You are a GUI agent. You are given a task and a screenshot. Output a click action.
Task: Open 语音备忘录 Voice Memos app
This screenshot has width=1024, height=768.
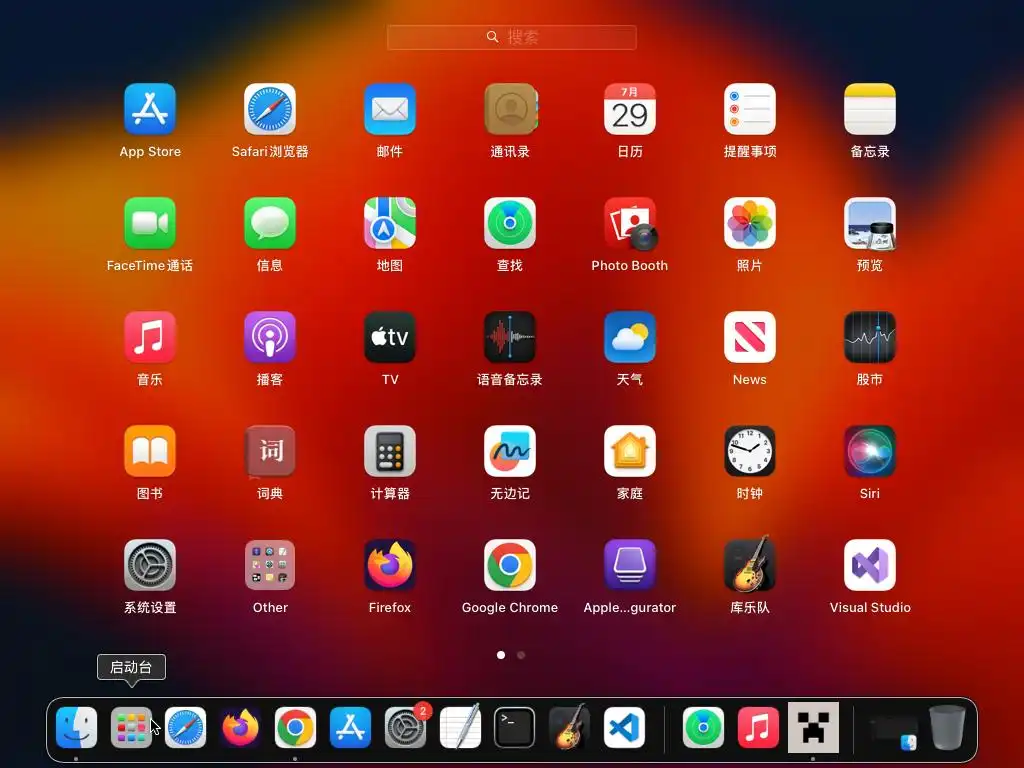510,337
